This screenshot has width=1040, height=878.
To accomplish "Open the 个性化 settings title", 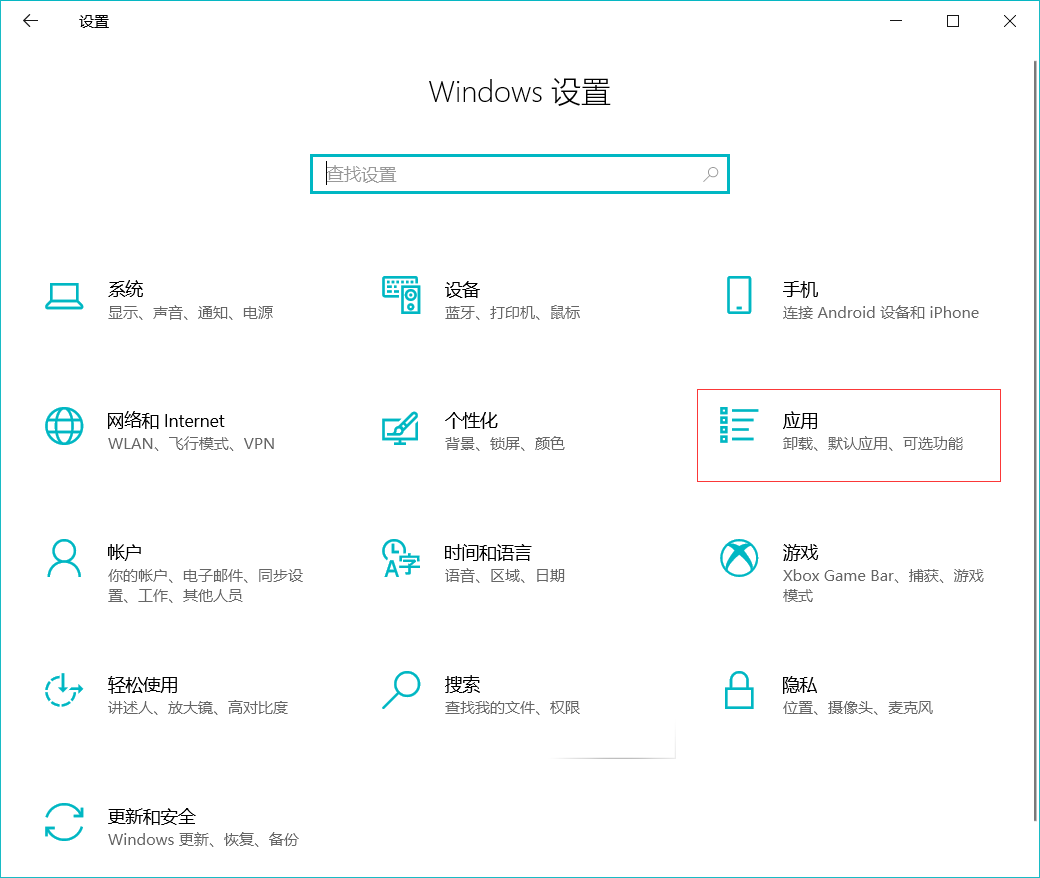I will 471,421.
